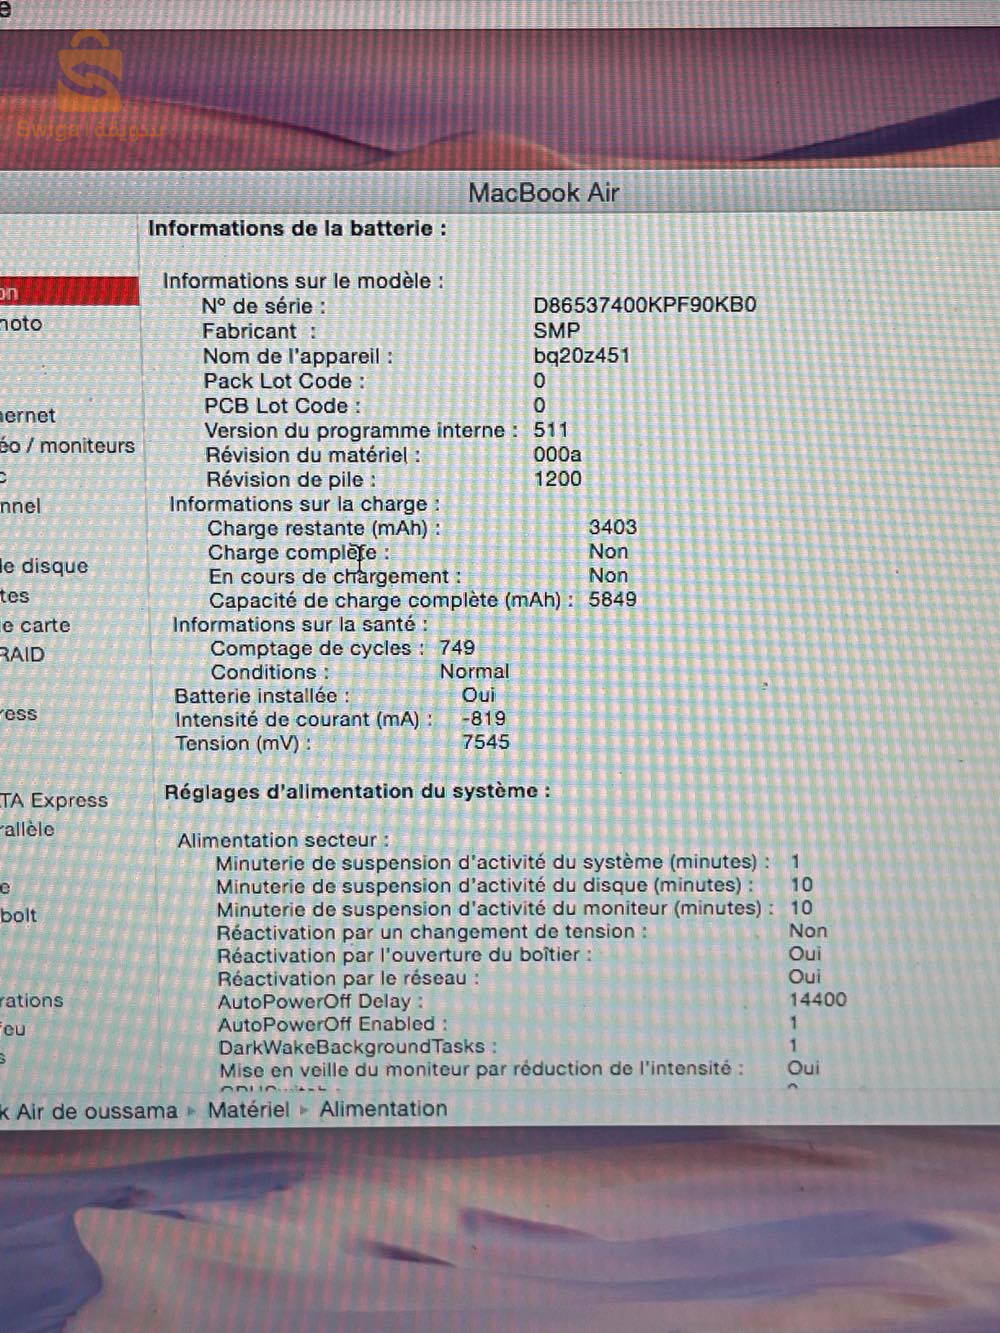The width and height of the screenshot is (1000, 1333).
Task: Click the 'Réactivation par le réseau' label
Action: pyautogui.click(x=349, y=978)
